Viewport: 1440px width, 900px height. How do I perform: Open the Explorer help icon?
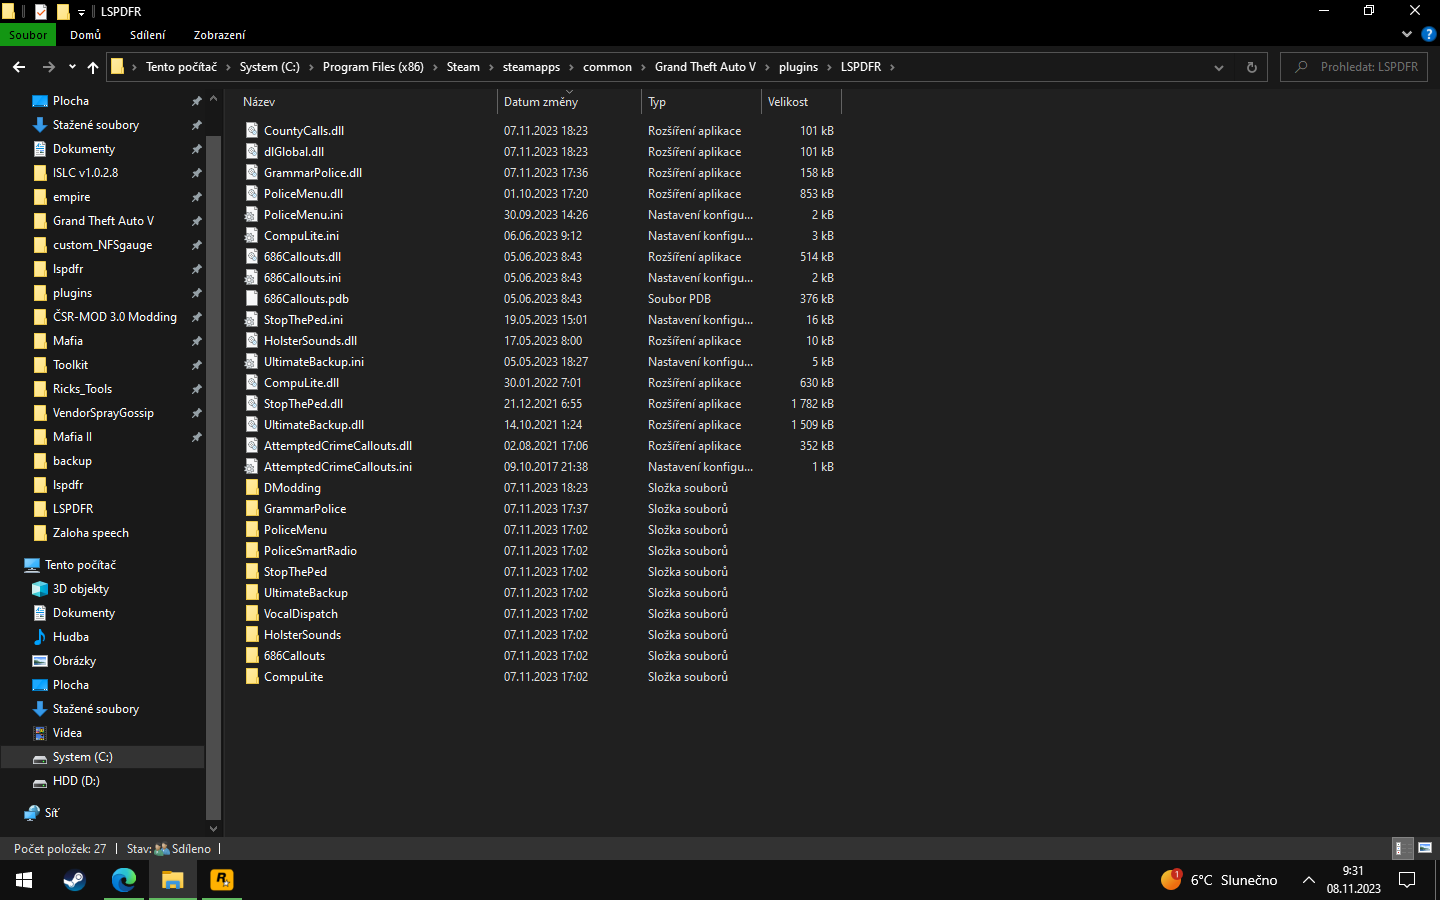(x=1429, y=34)
